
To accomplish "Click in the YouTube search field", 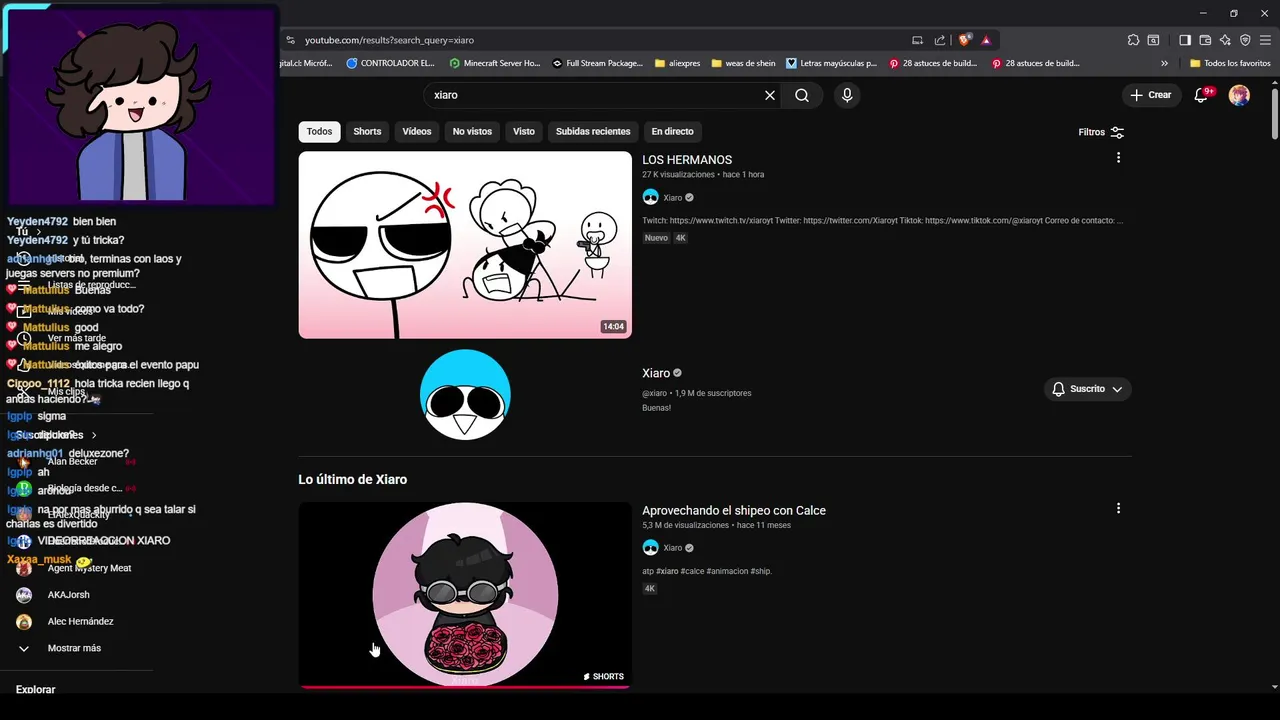I will pyautogui.click(x=595, y=95).
